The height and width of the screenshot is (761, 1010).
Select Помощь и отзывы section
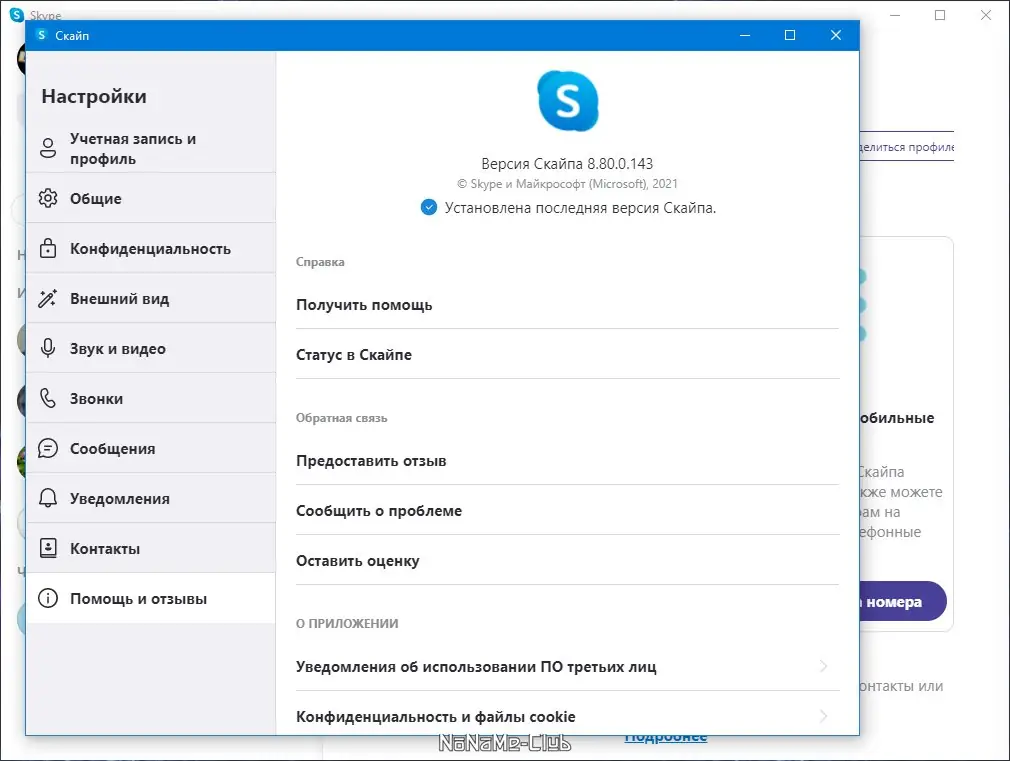(151, 598)
